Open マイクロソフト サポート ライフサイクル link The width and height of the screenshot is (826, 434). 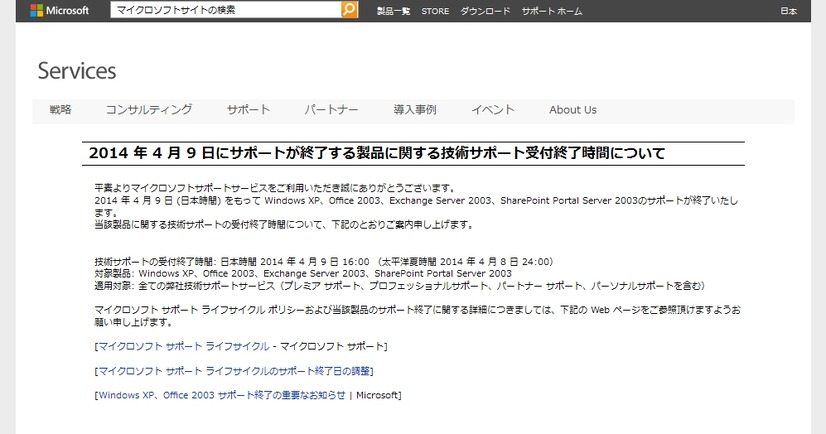tap(184, 346)
